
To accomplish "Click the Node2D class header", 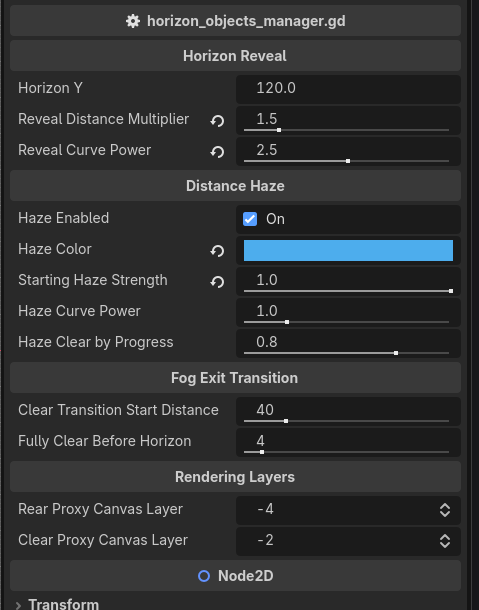I will (235, 575).
